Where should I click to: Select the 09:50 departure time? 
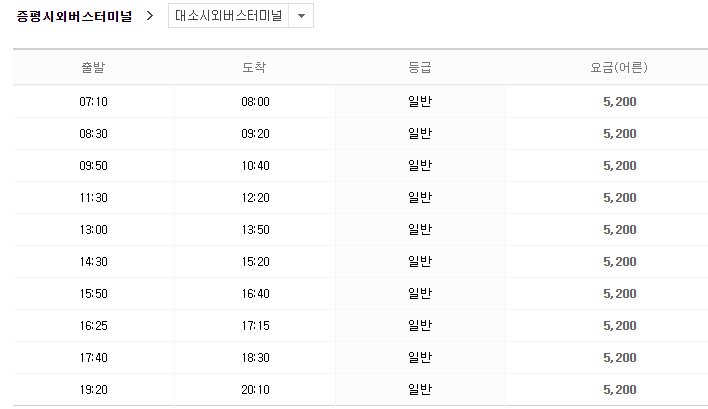(93, 166)
